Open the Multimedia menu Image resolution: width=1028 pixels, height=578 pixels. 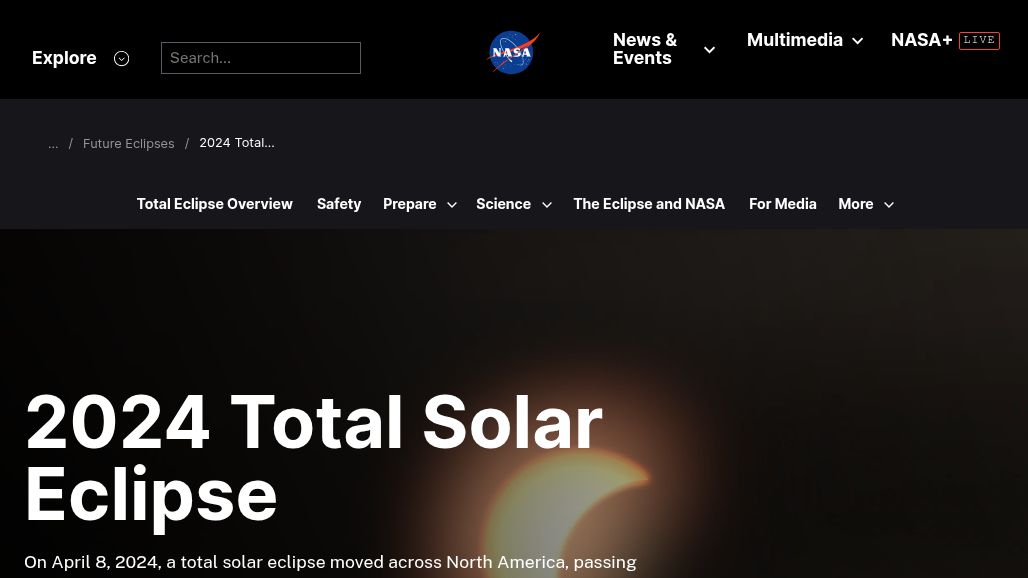795,40
